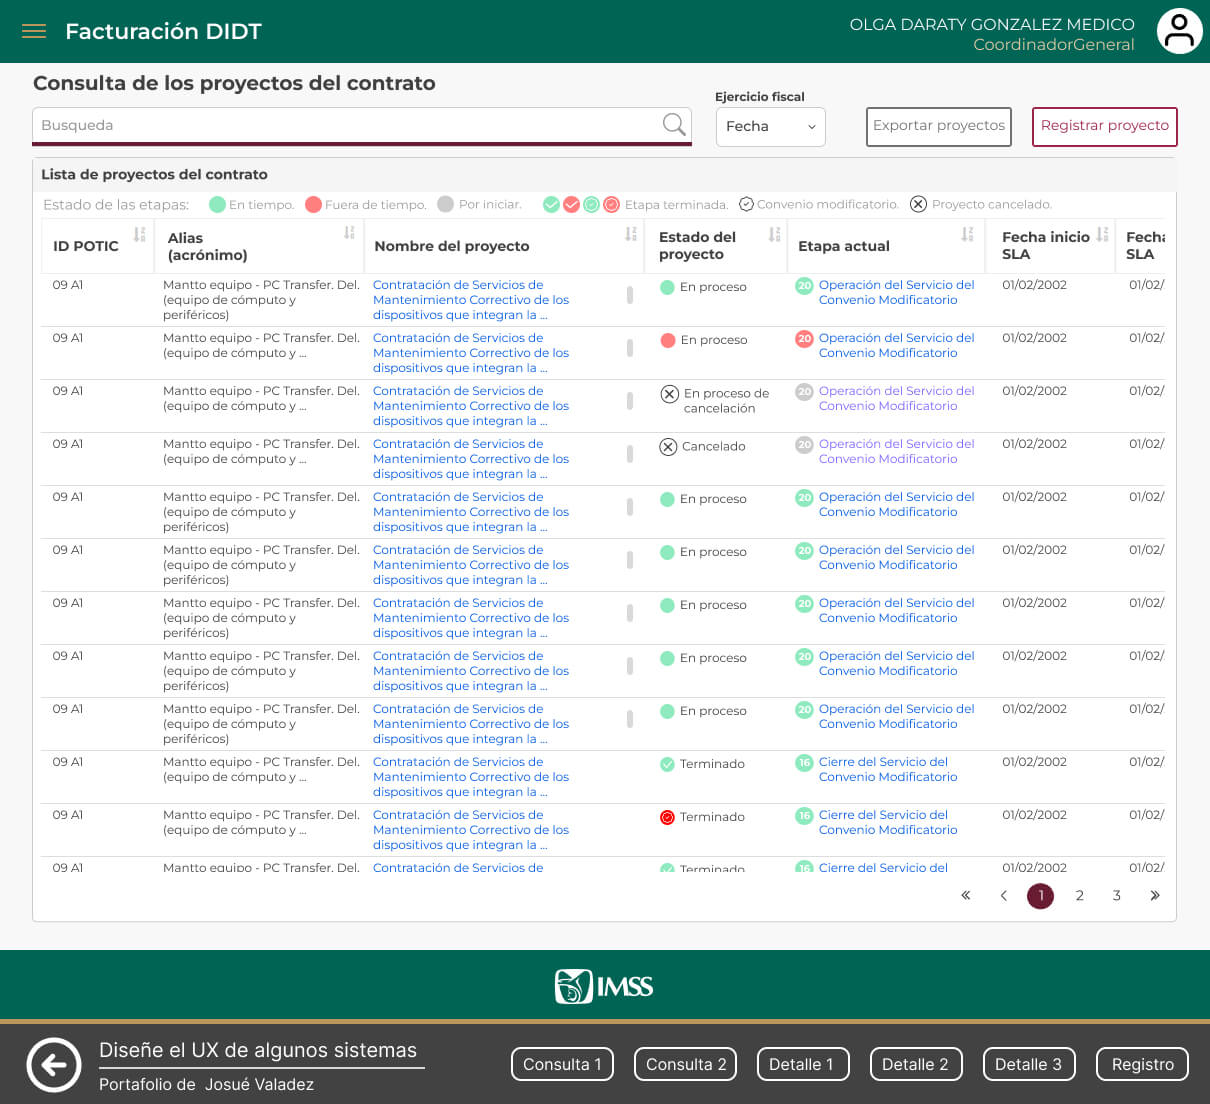Select page 2 in pagination
The height and width of the screenshot is (1104, 1210).
(x=1079, y=896)
